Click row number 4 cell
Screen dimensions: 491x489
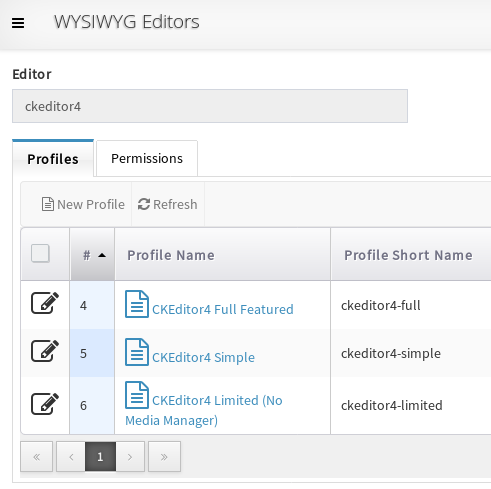tap(92, 305)
